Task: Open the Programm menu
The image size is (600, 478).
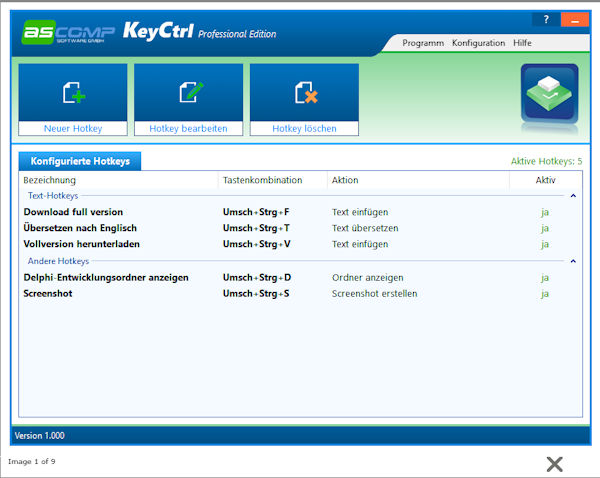Action: coord(423,43)
